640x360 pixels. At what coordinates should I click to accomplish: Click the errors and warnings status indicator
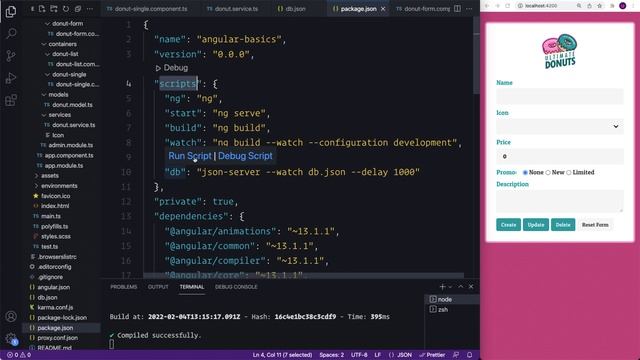coord(19,355)
